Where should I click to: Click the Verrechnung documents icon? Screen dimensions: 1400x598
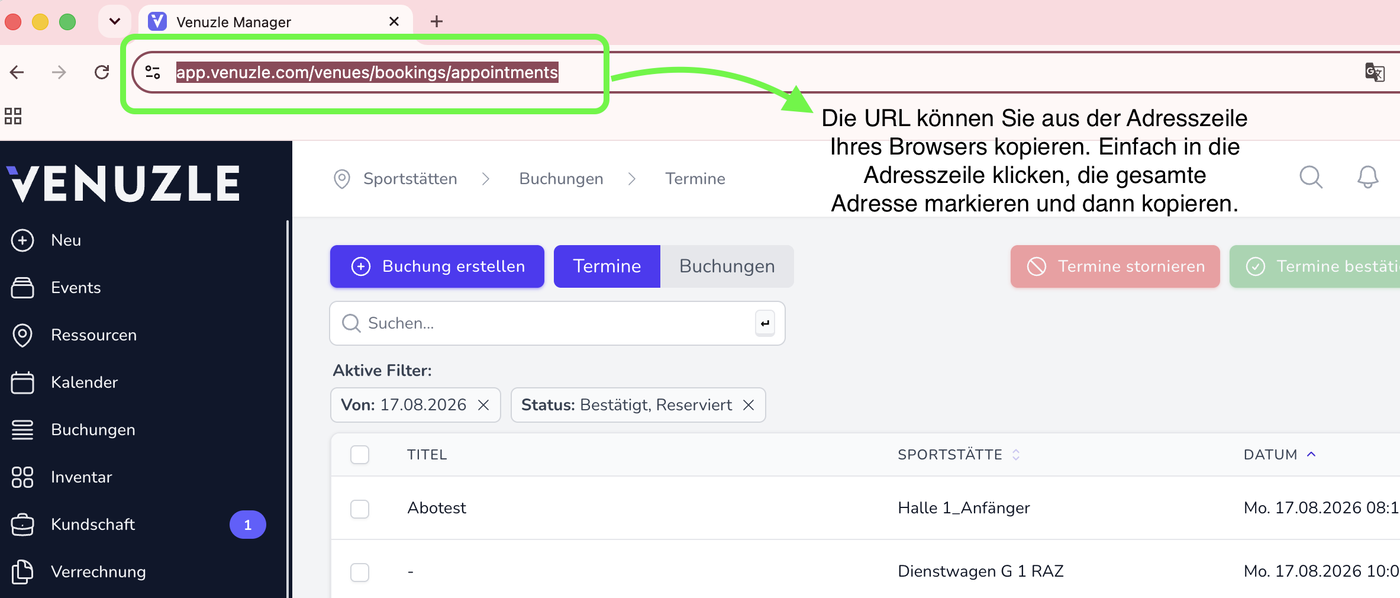pyautogui.click(x=22, y=572)
